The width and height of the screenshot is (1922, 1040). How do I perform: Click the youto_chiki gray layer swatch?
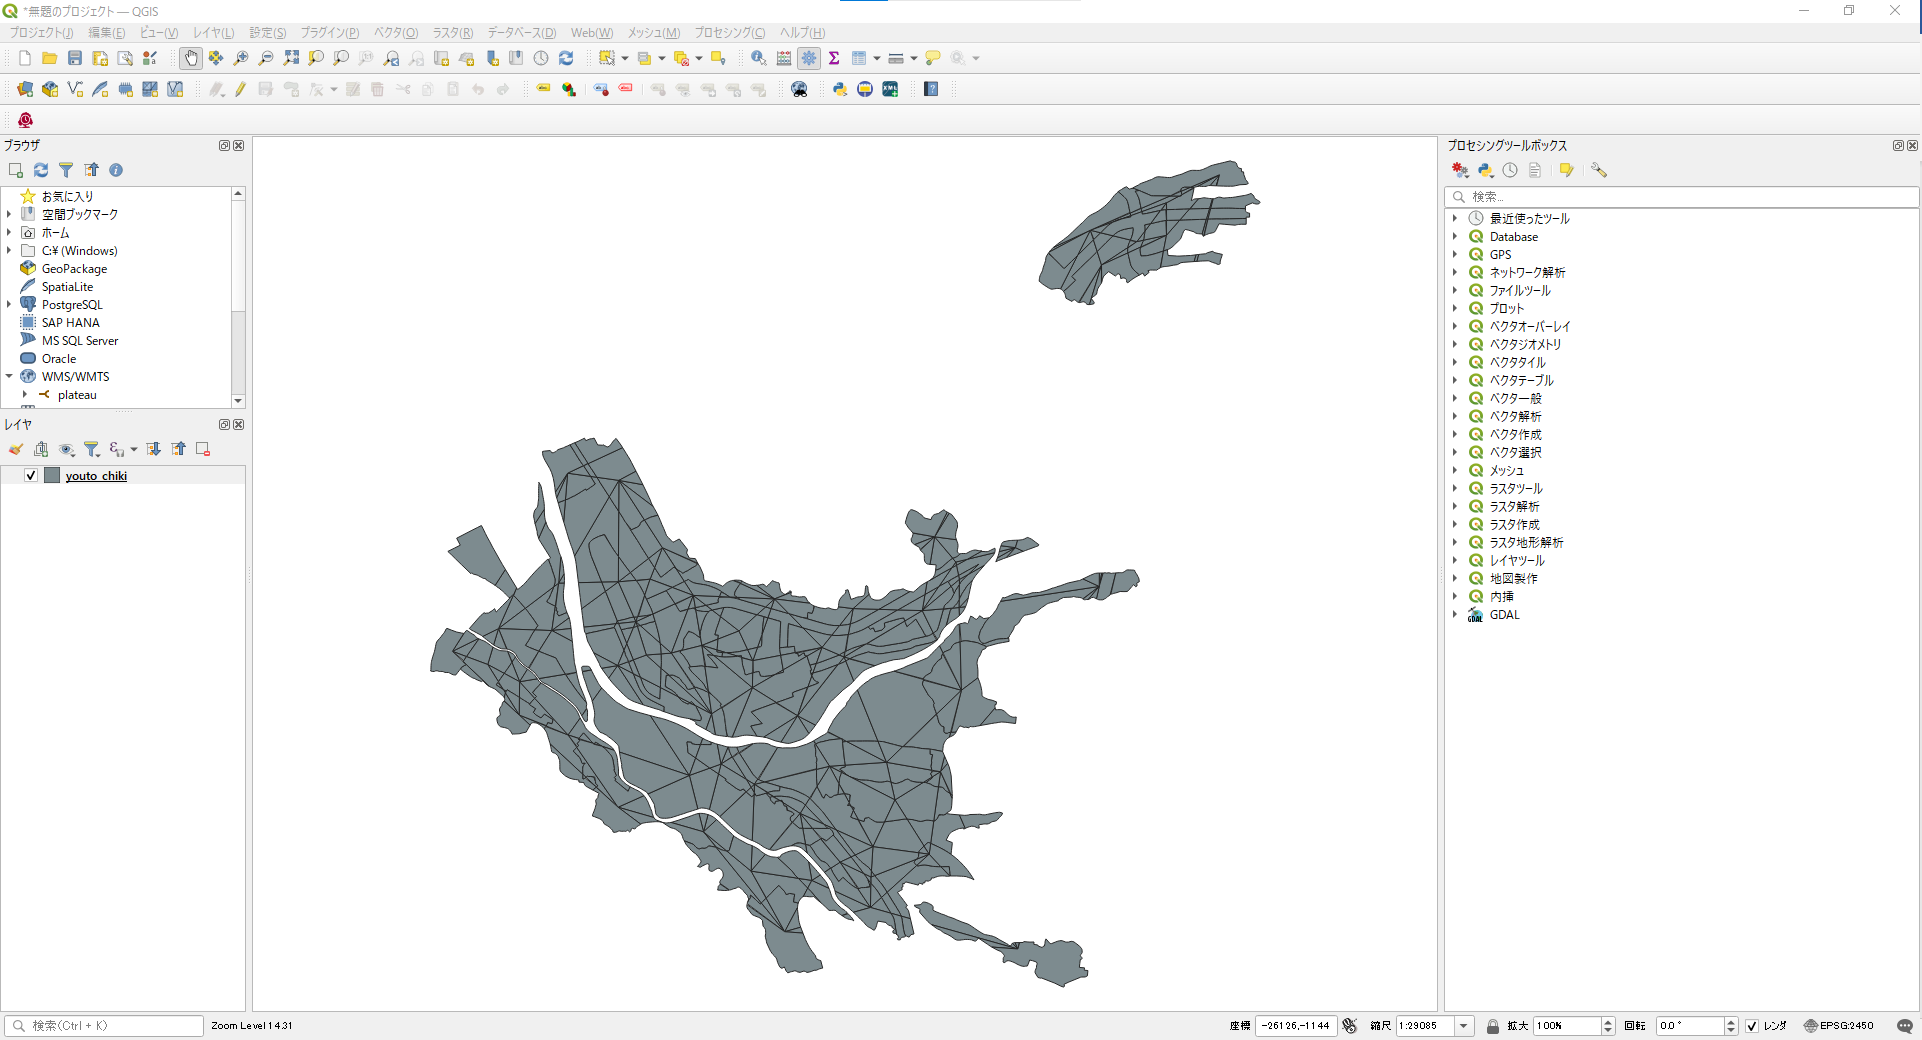tap(52, 476)
